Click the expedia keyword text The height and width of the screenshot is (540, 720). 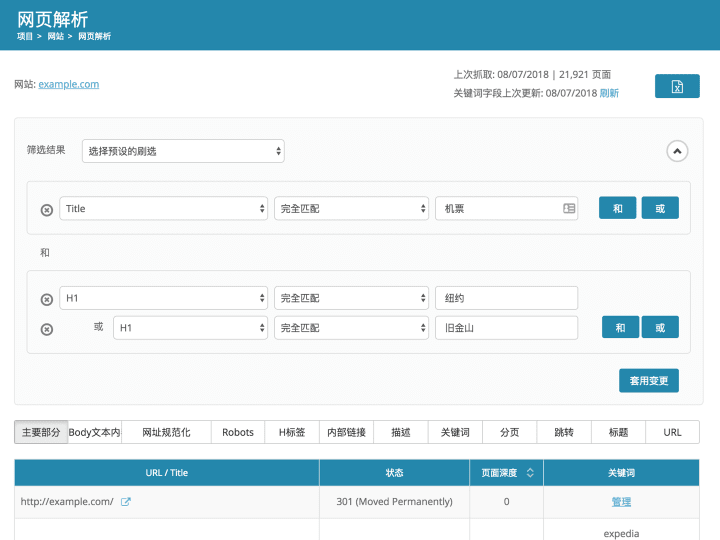coord(621,534)
